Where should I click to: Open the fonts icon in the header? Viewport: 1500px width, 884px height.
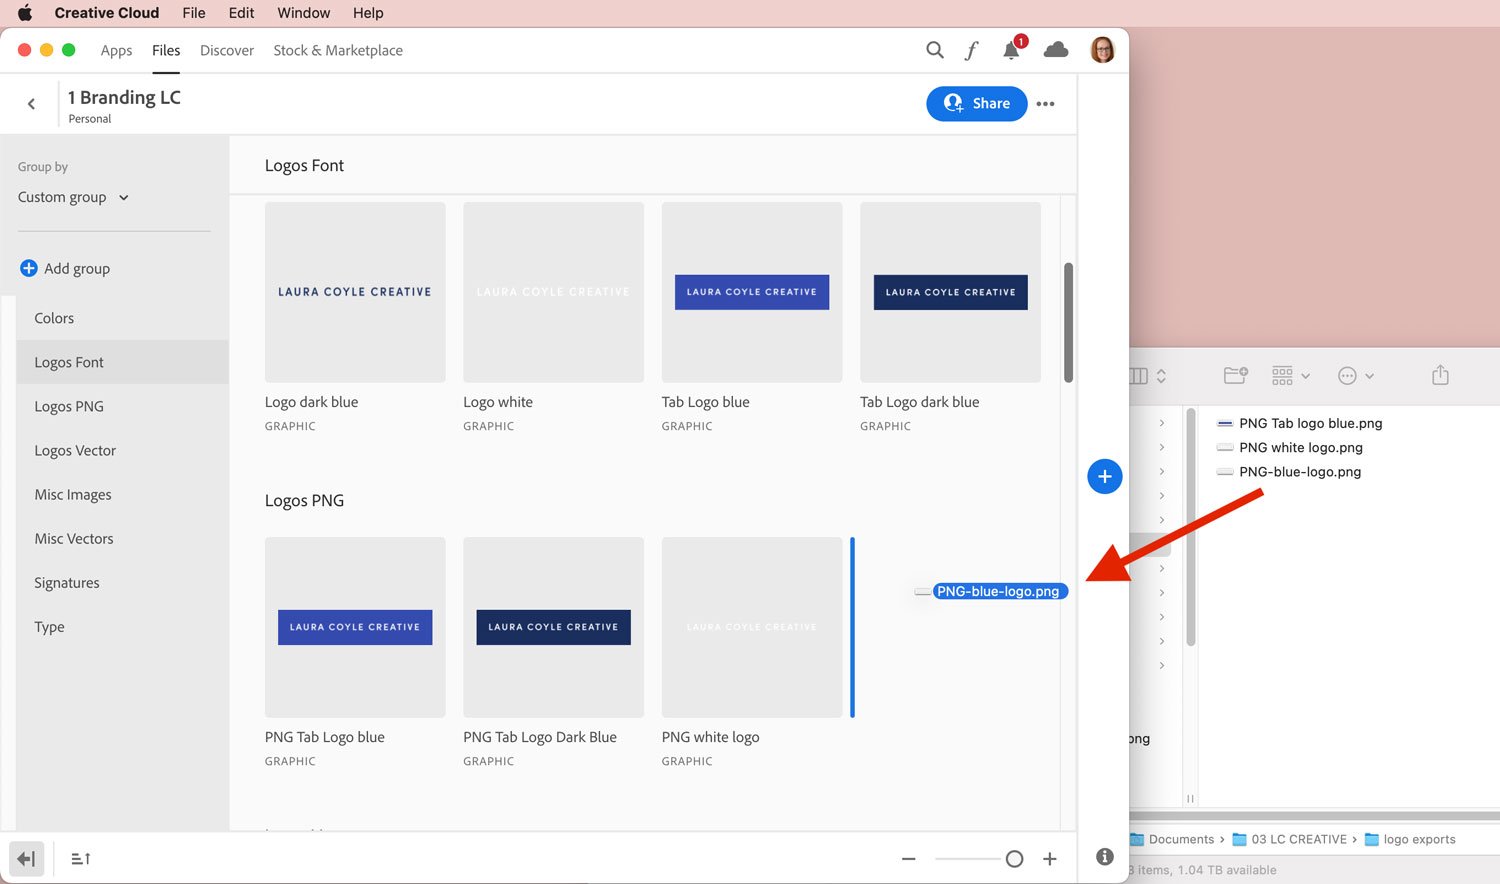(x=971, y=50)
